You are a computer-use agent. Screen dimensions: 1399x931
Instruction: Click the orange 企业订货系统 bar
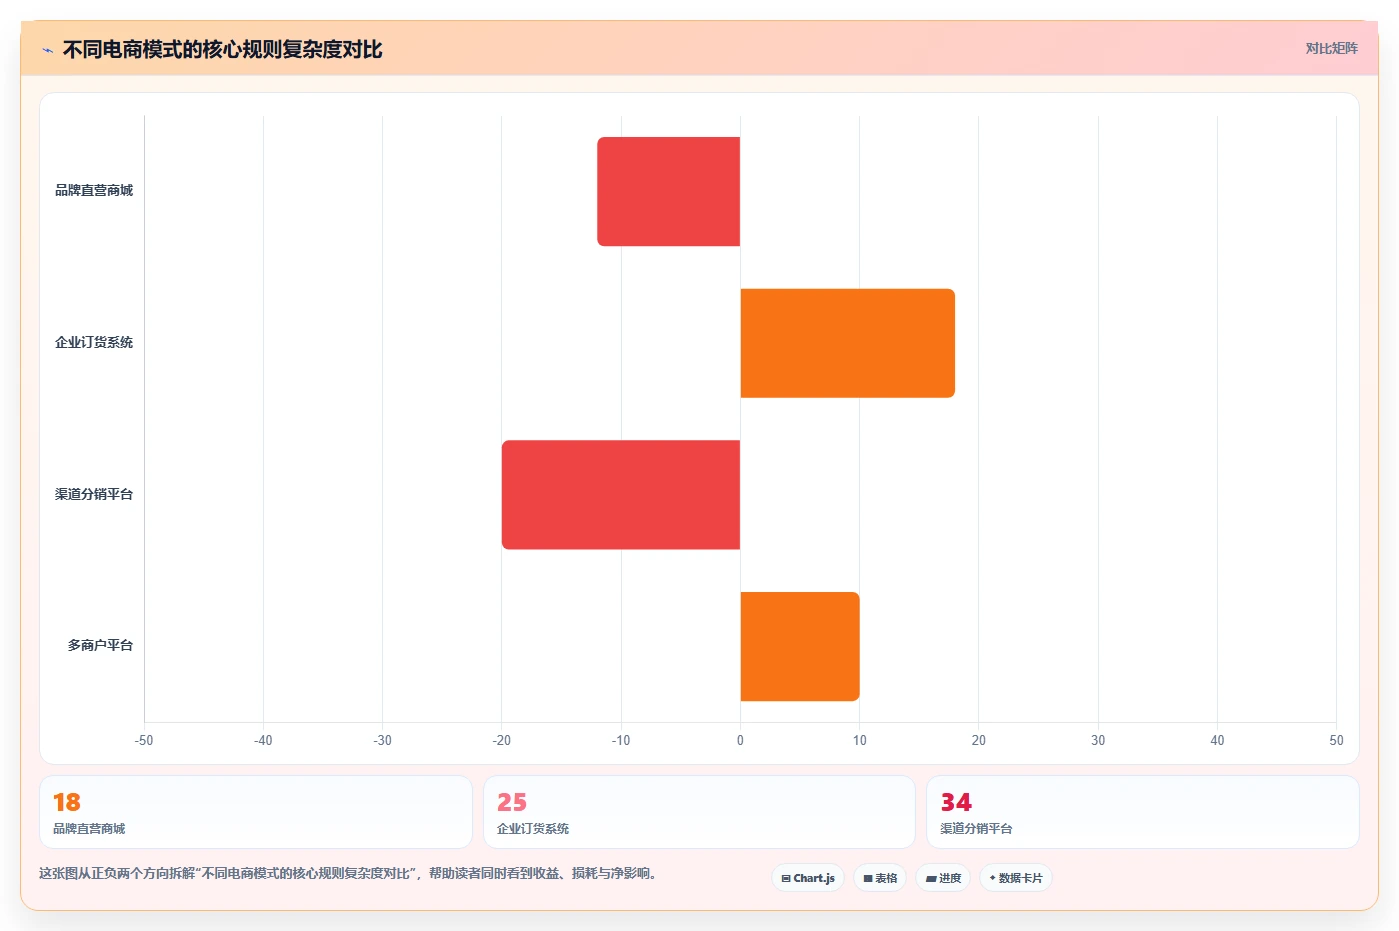[x=848, y=343]
